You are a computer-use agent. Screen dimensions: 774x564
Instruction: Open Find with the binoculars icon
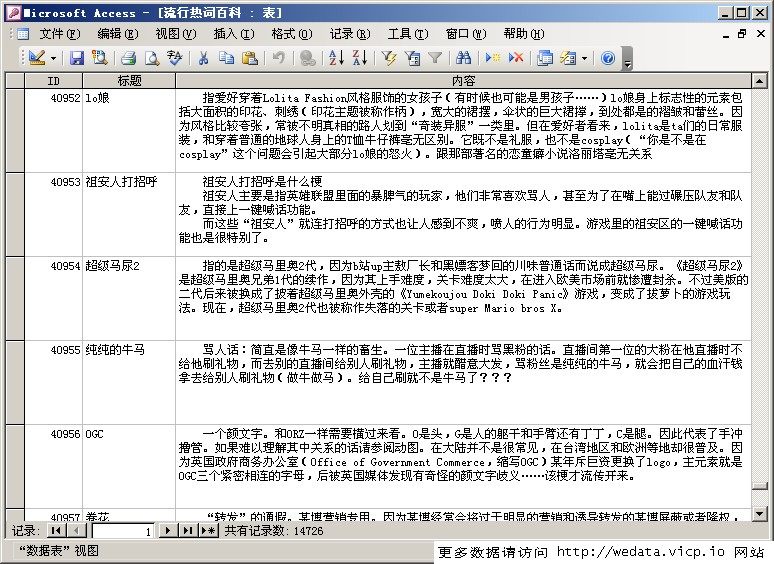pyautogui.click(x=464, y=58)
